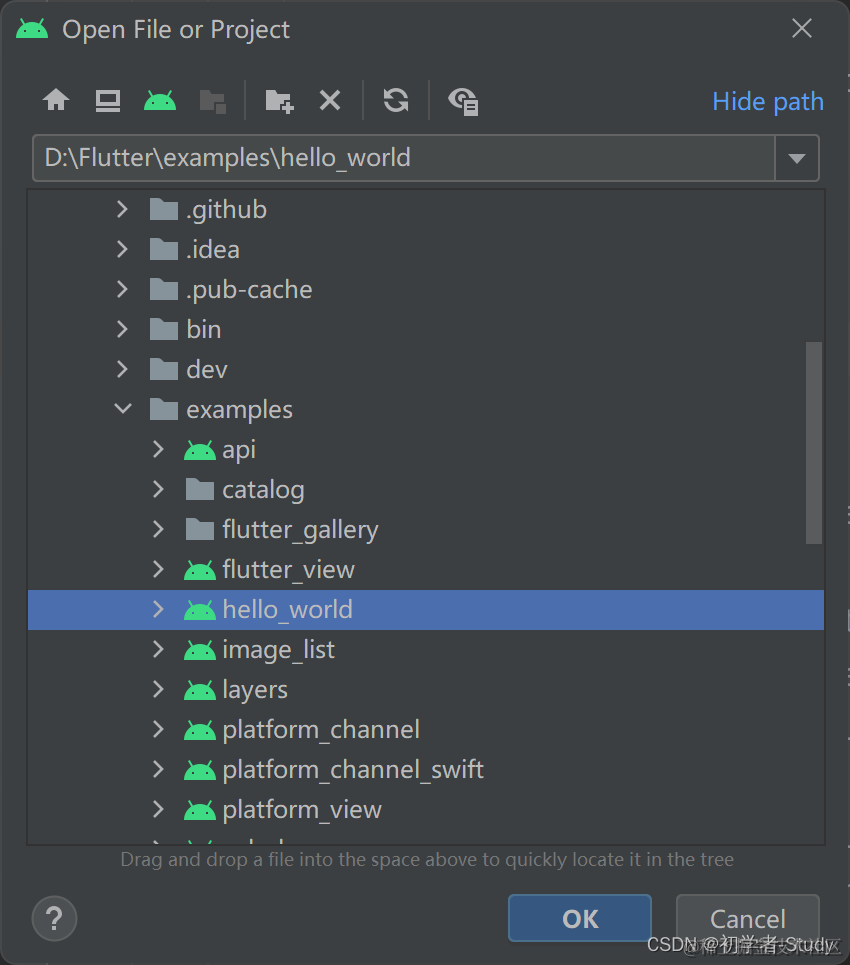Expand the hello_world project
This screenshot has height=965, width=850.
[158, 610]
